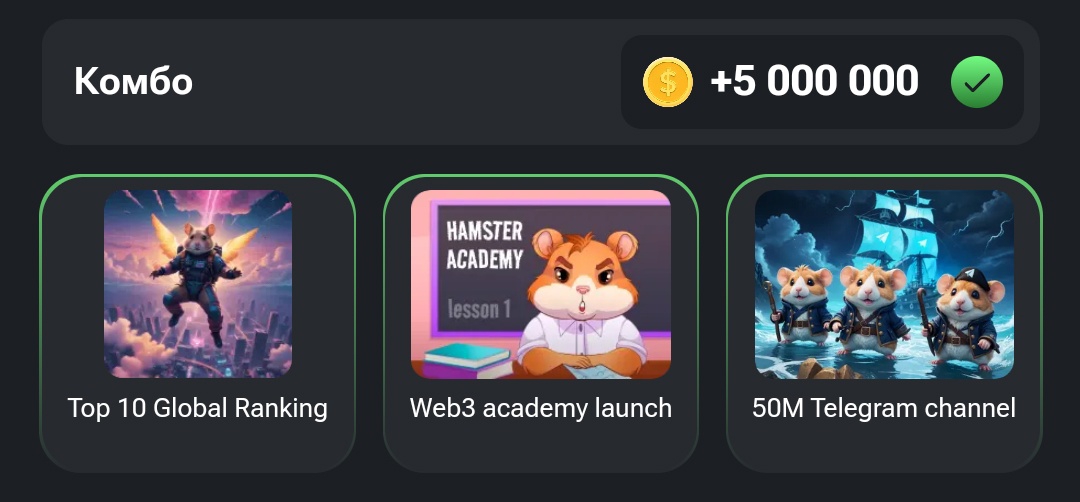Select the Top 10 Global Ranking label
This screenshot has width=1080, height=502.
point(198,408)
